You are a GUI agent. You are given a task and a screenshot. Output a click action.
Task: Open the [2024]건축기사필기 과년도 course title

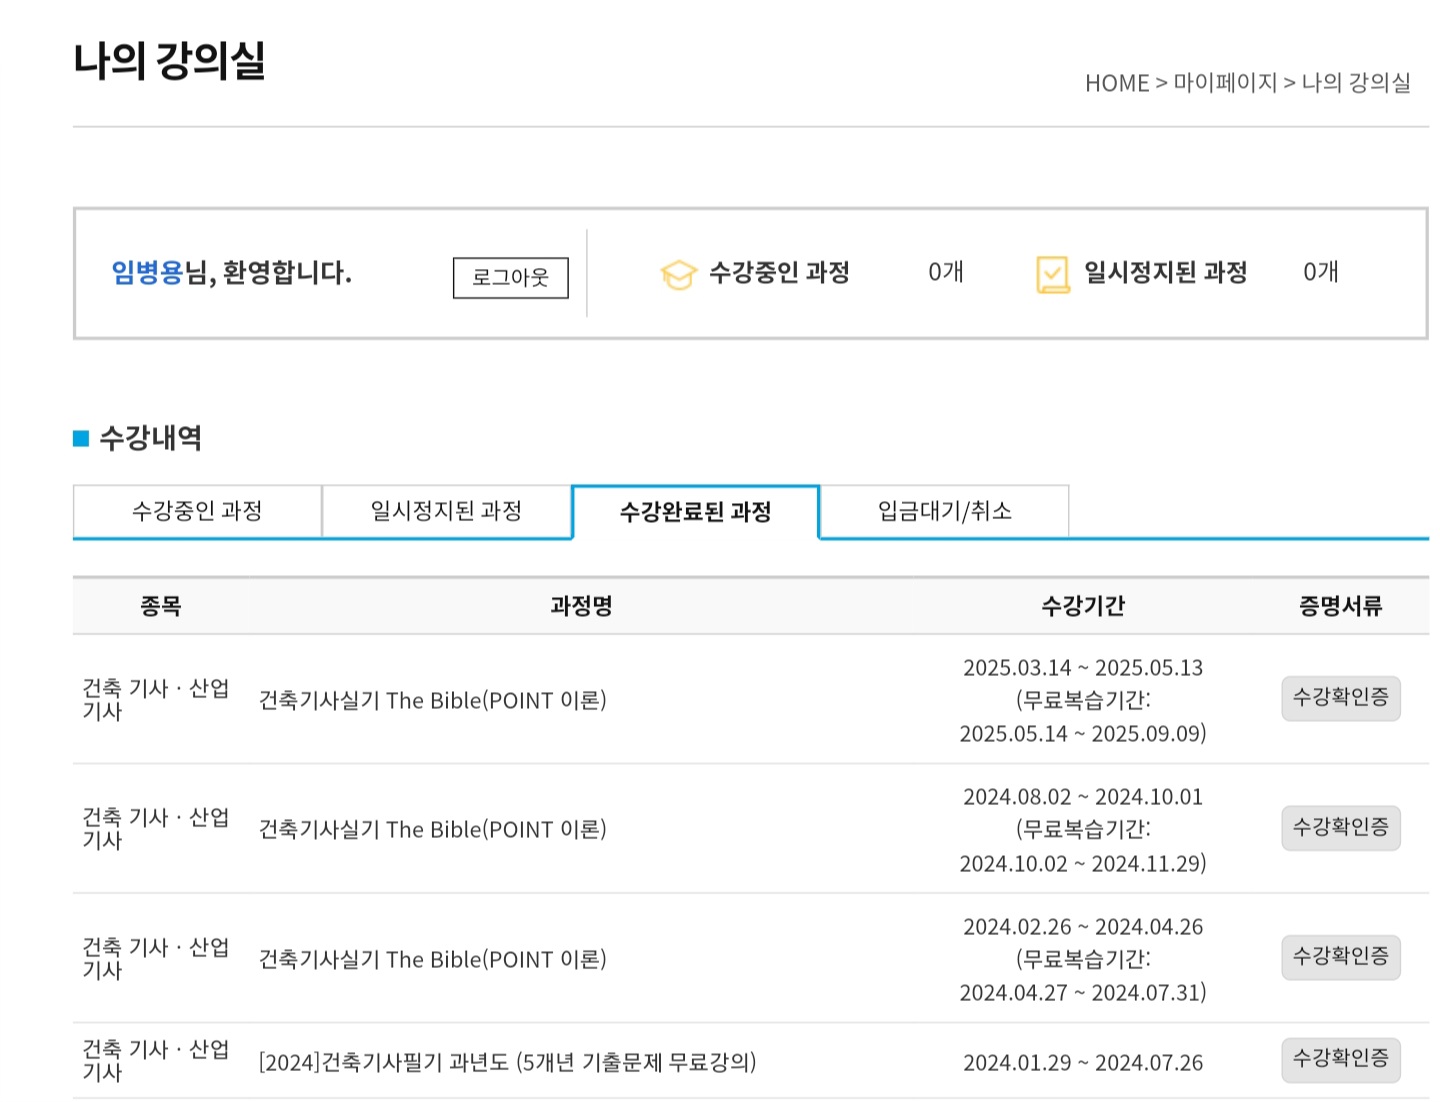tap(507, 1062)
